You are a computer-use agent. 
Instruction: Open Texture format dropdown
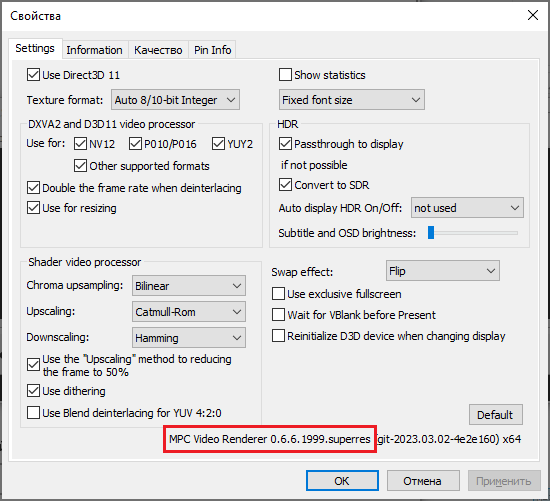pyautogui.click(x=175, y=100)
